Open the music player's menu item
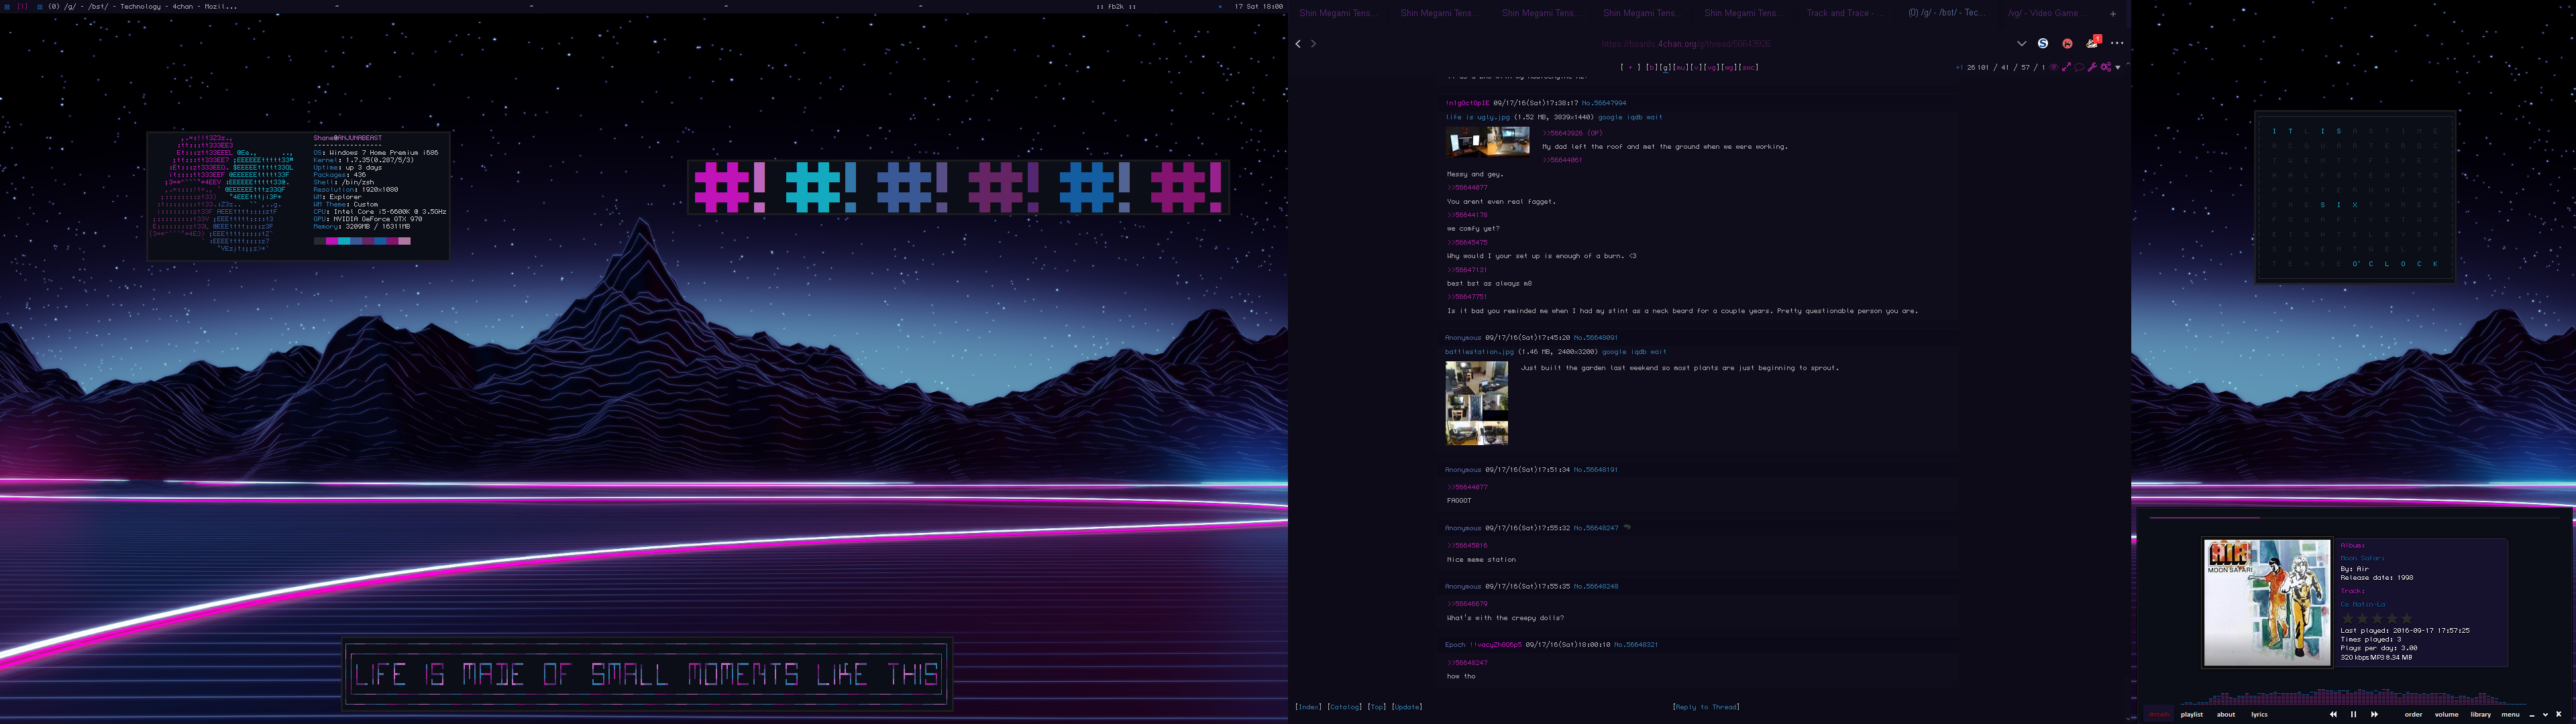The width and height of the screenshot is (2576, 724). pos(2511,715)
